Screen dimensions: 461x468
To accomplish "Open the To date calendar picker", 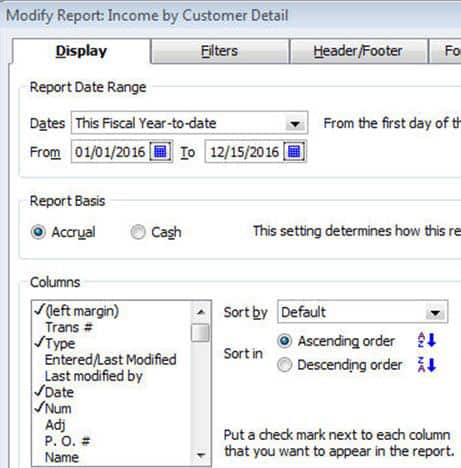I will (x=294, y=152).
